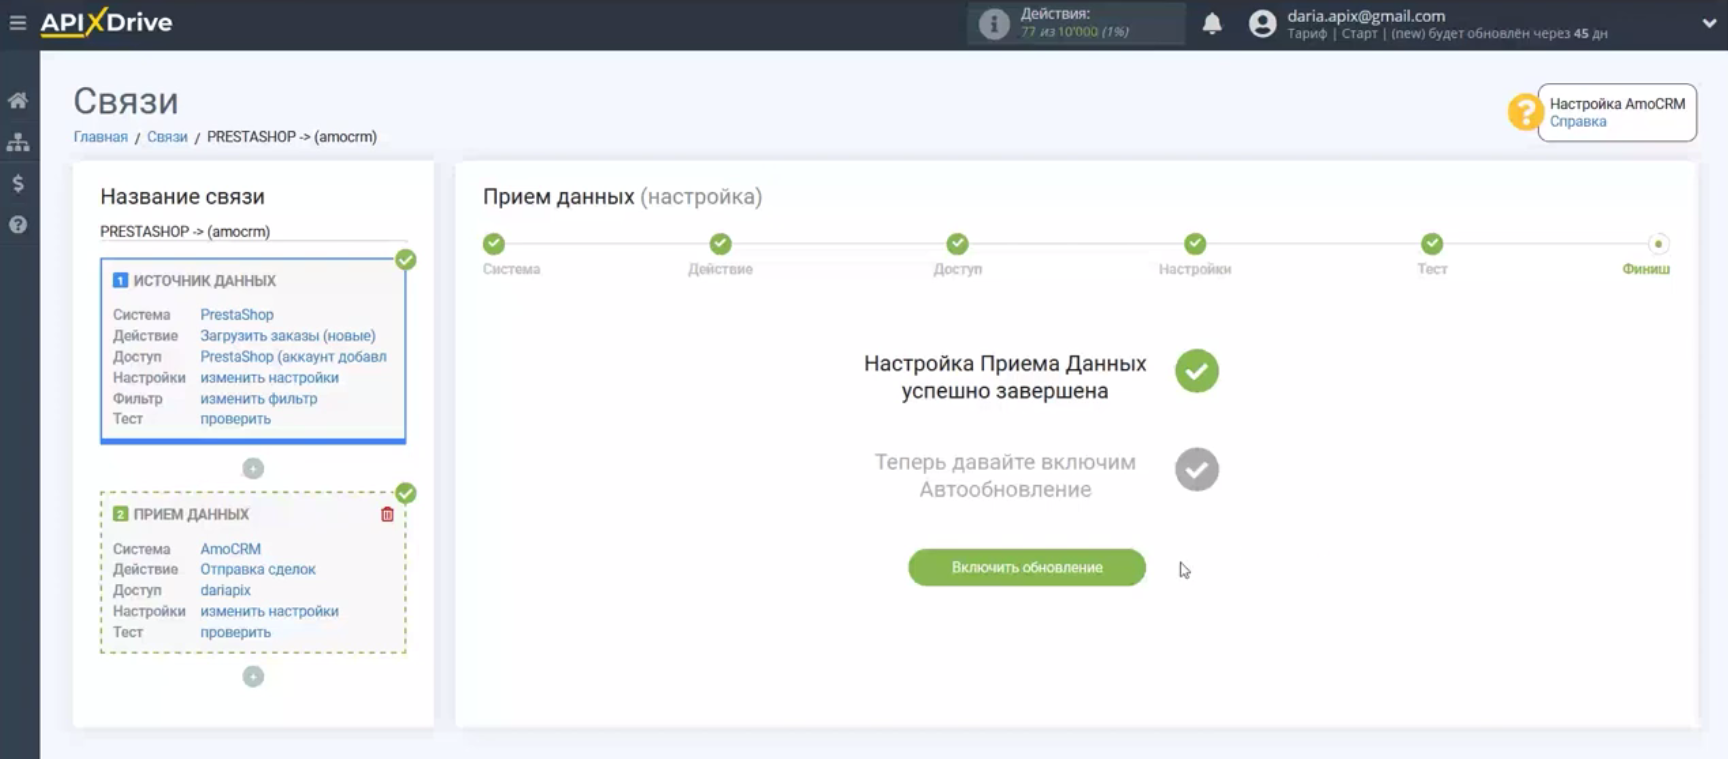Go to the Действие step
1728x759 pixels.
point(720,243)
